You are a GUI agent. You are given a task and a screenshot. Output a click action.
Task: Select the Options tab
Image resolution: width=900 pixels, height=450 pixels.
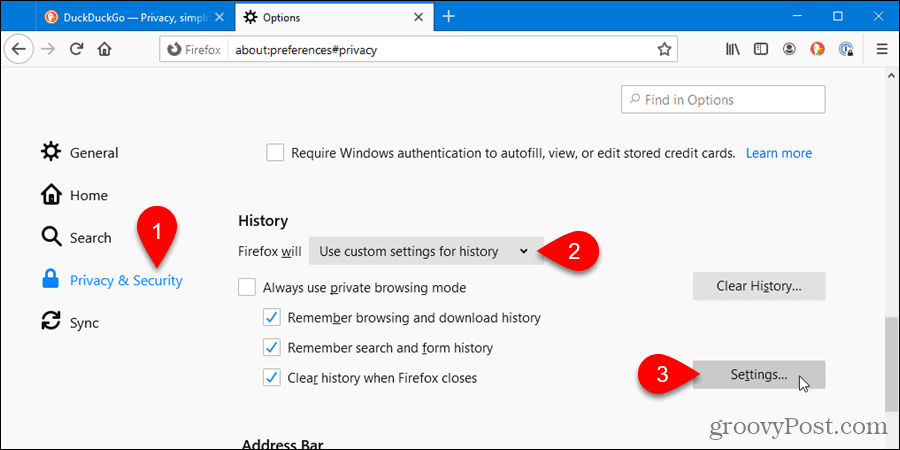[332, 17]
